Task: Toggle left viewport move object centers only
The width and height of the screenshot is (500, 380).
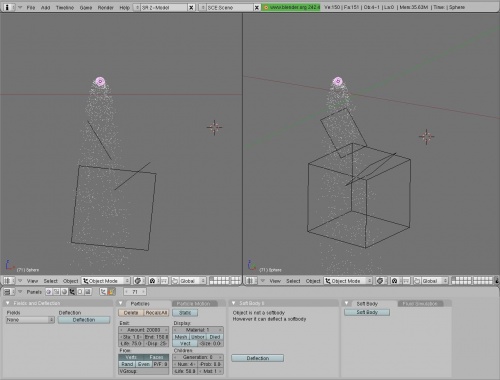Action: [x=164, y=281]
